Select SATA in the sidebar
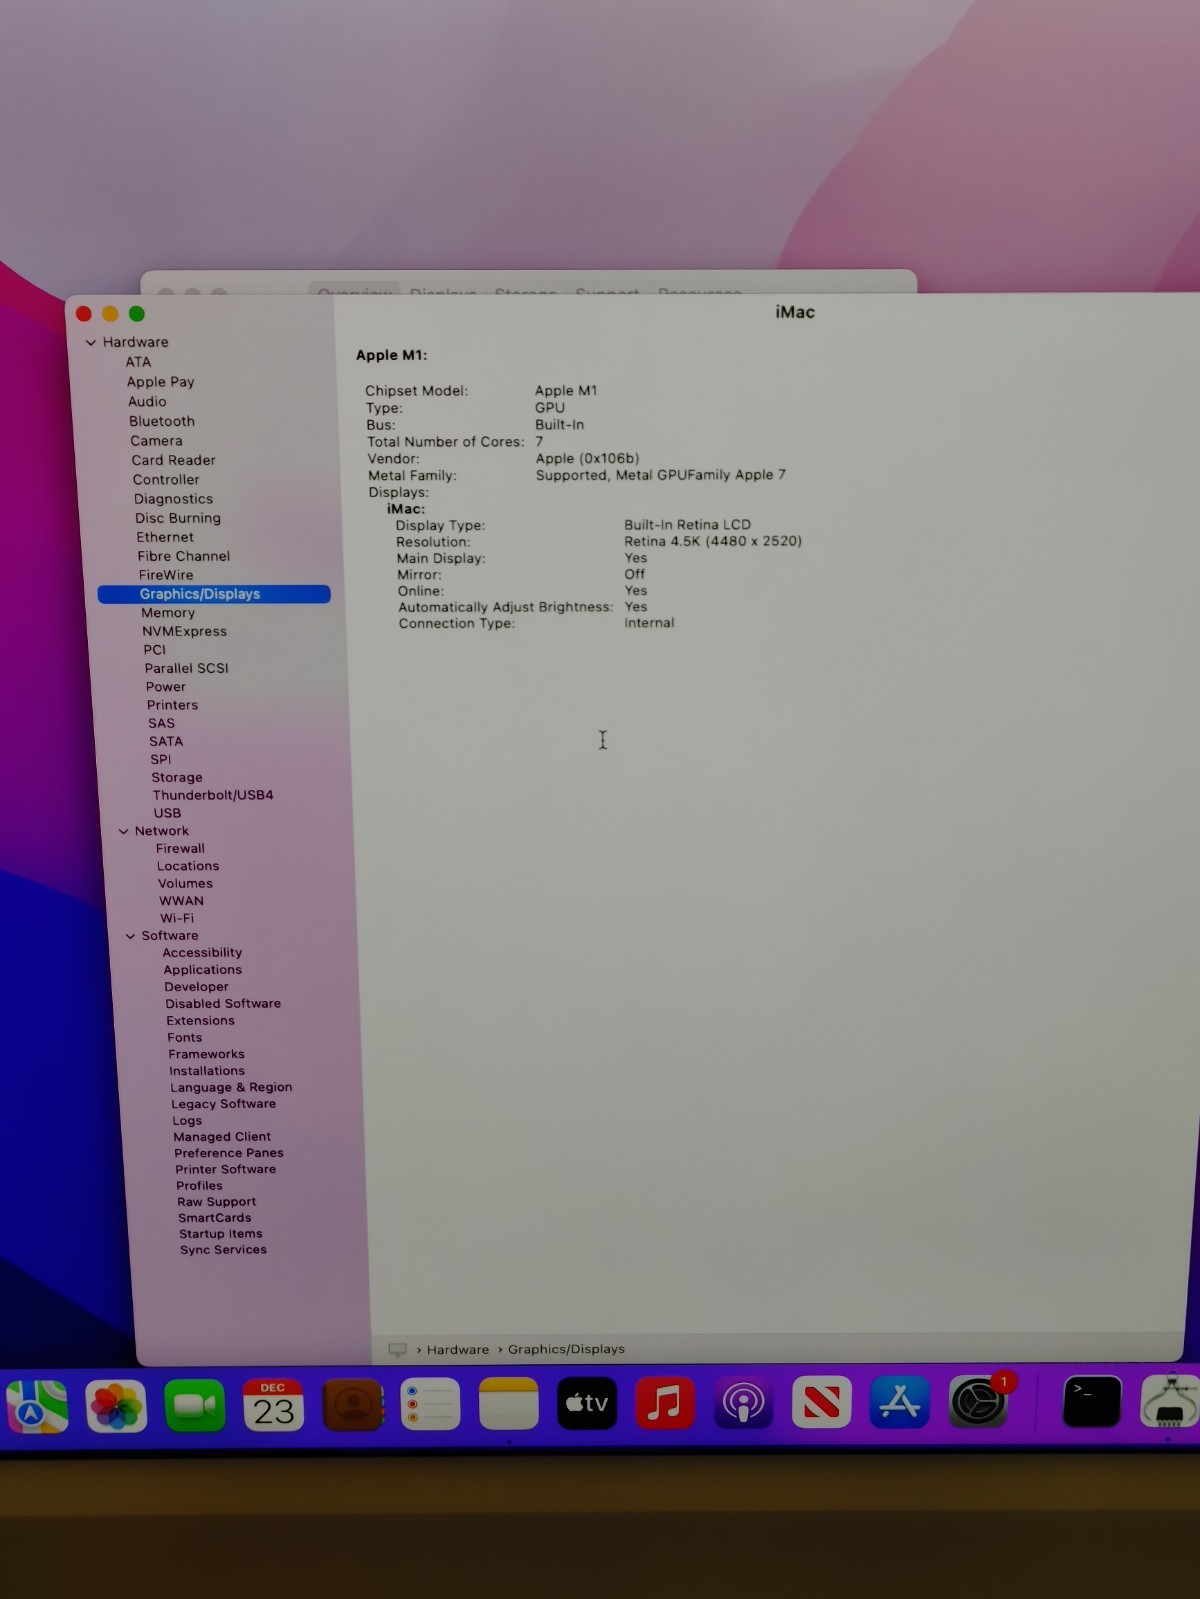 pyautogui.click(x=166, y=741)
